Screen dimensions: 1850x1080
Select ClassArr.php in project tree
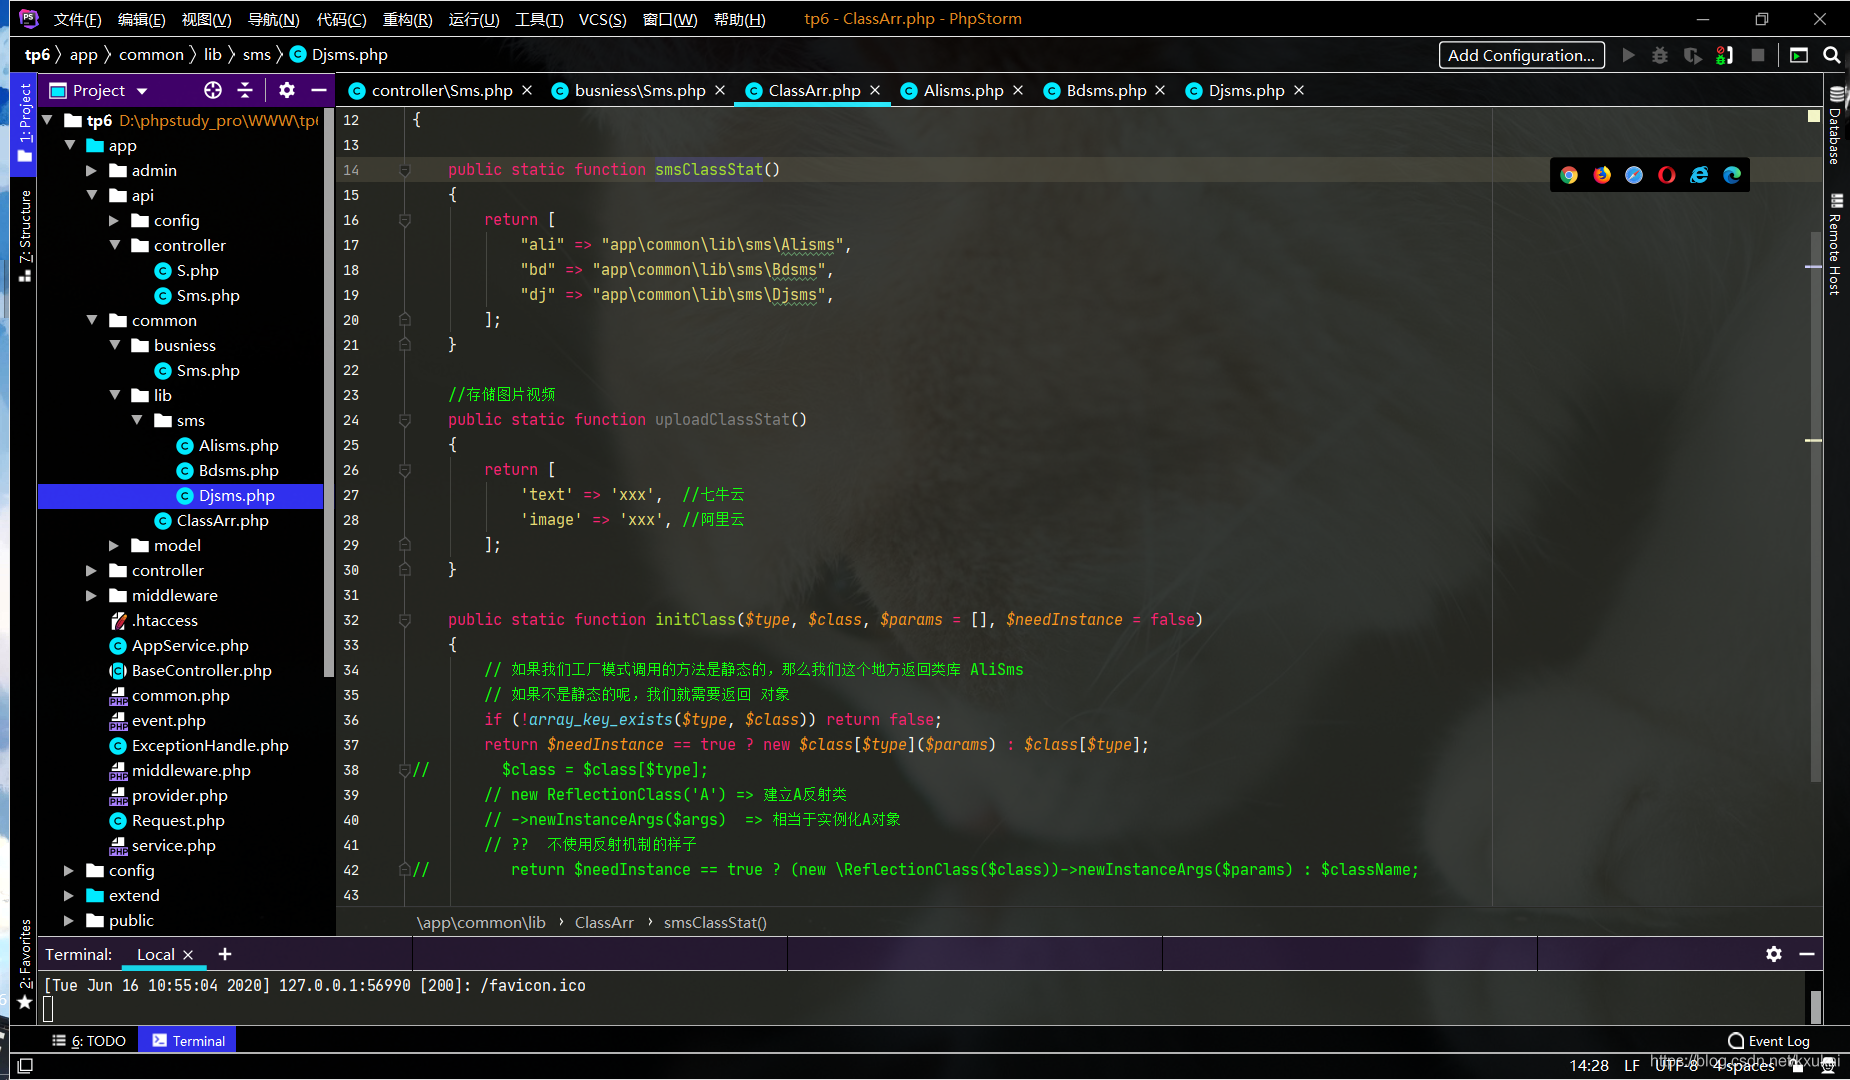[x=222, y=520]
